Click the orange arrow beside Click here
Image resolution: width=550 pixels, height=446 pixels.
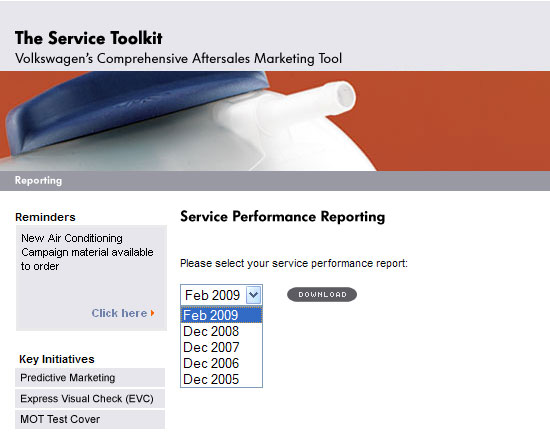pyautogui.click(x=153, y=313)
